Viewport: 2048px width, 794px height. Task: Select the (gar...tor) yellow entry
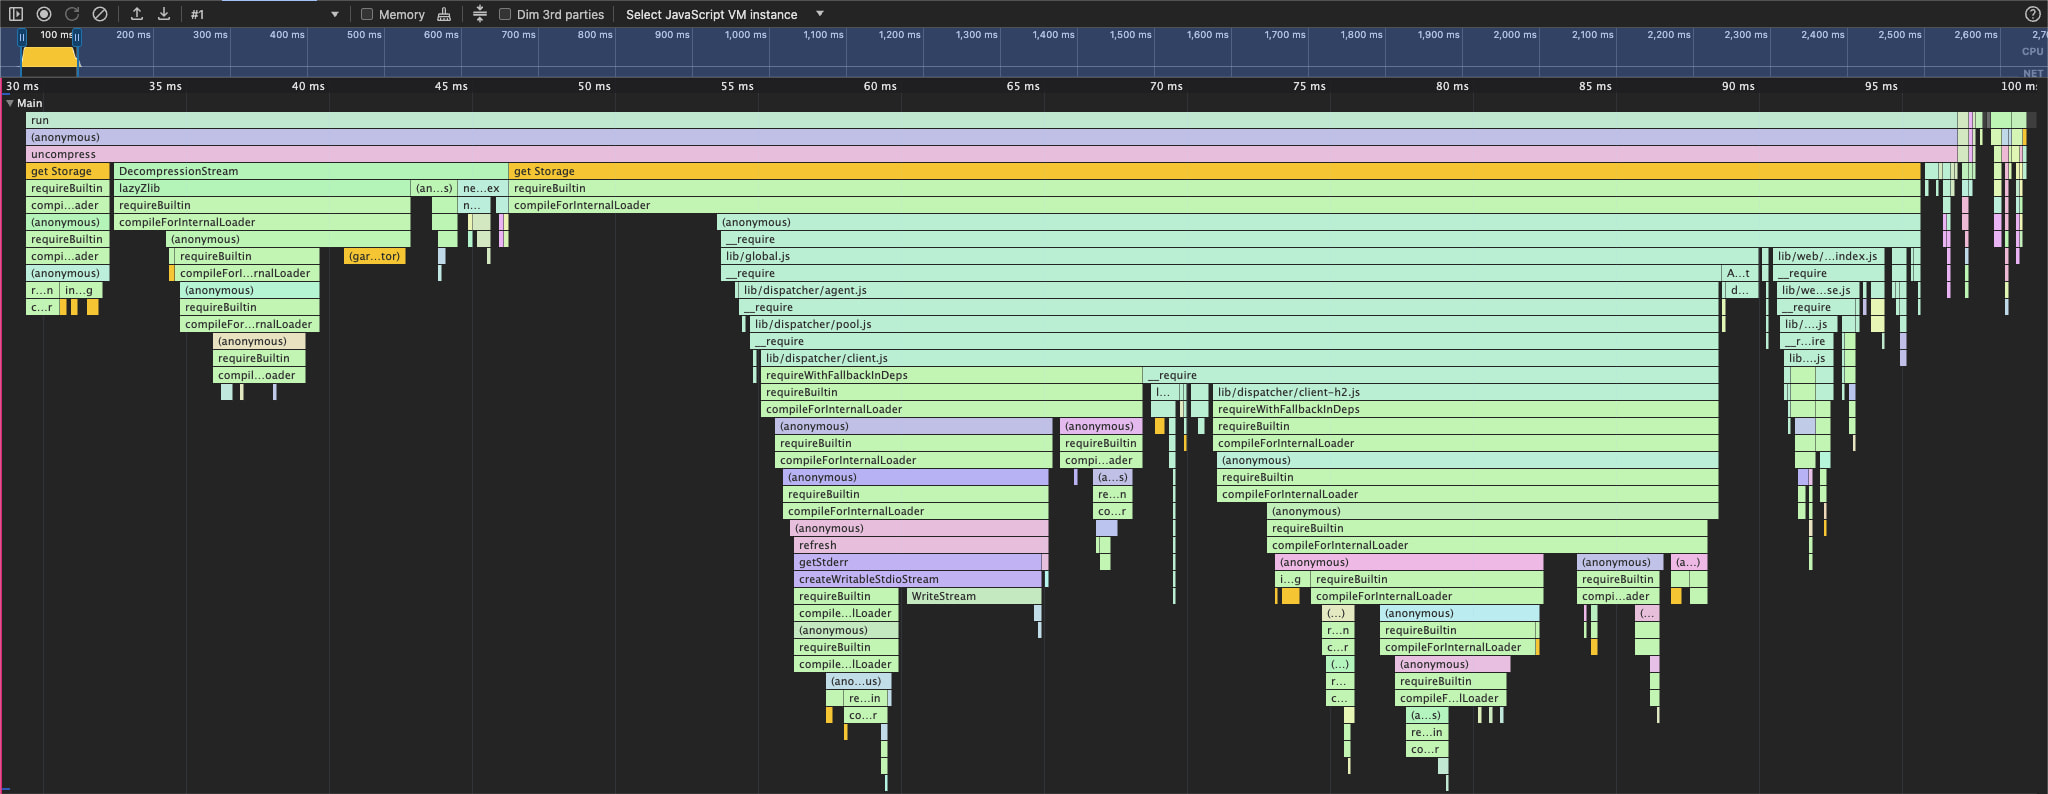click(375, 256)
